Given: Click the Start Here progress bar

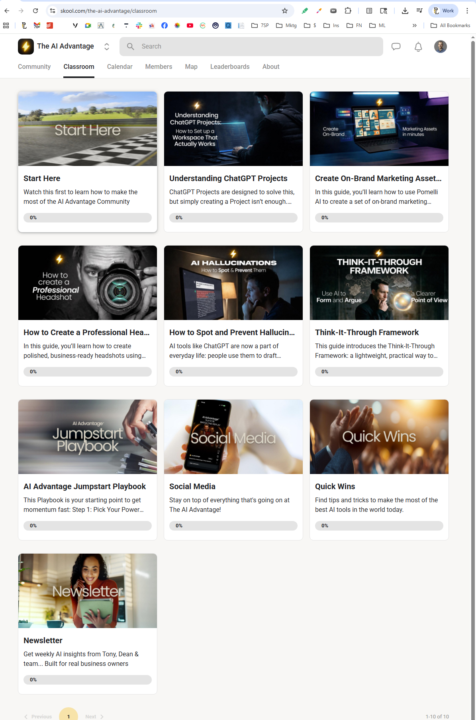Looking at the screenshot, I should 87,218.
